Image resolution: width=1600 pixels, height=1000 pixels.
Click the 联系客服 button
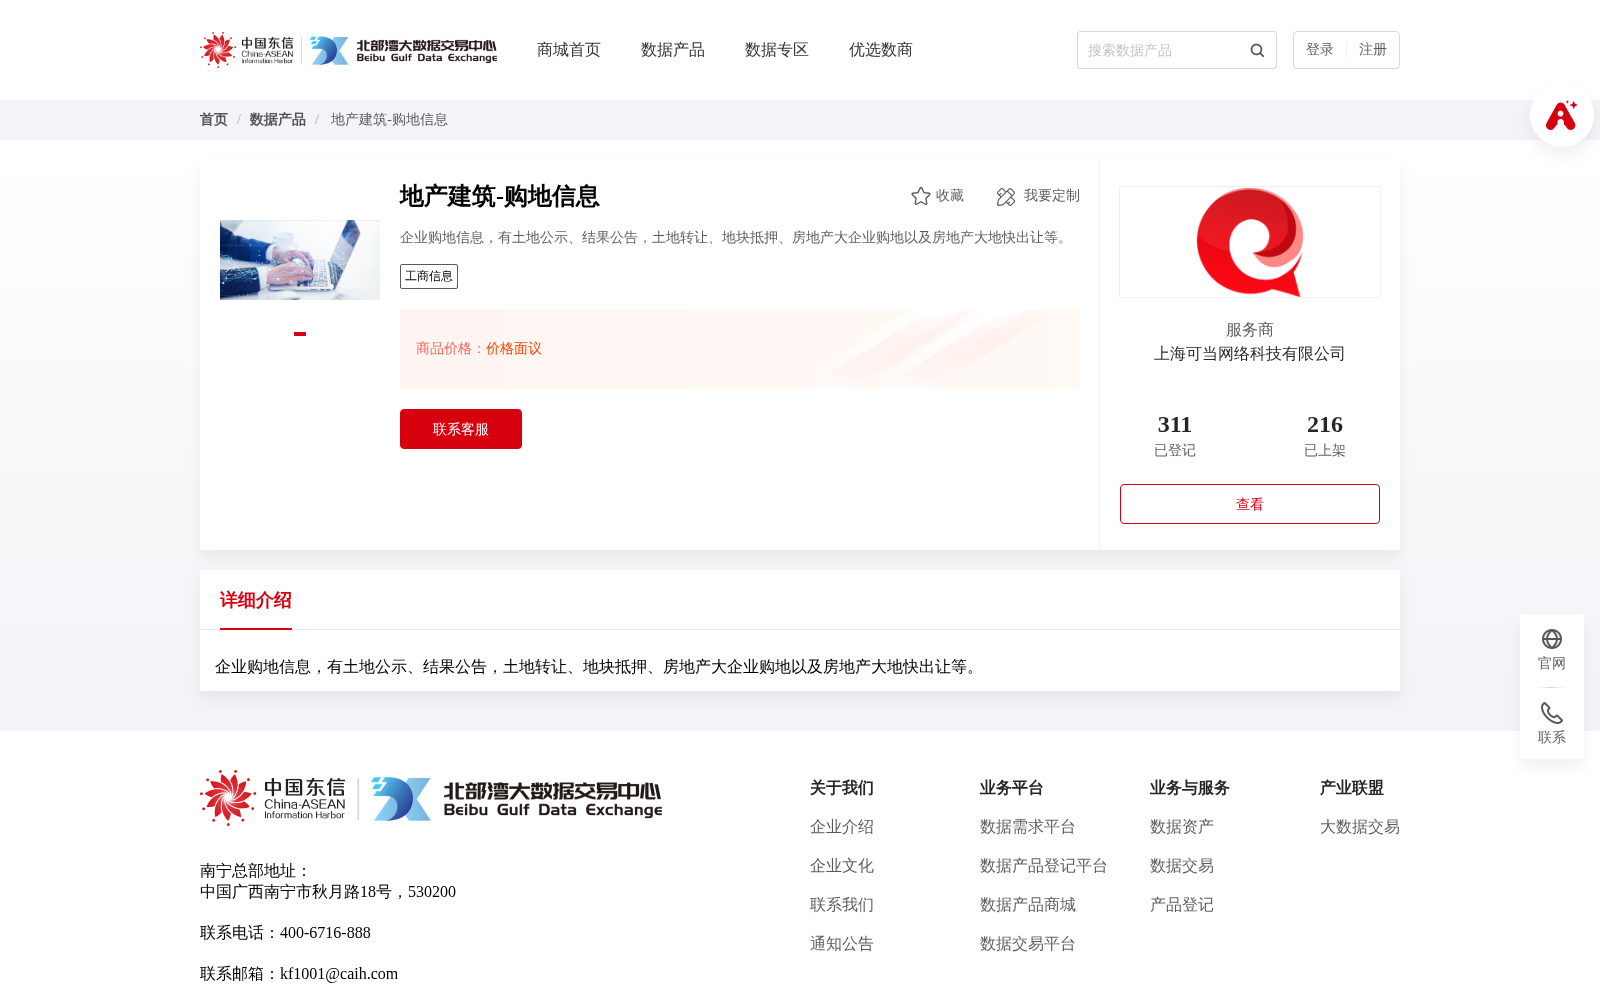tap(461, 429)
